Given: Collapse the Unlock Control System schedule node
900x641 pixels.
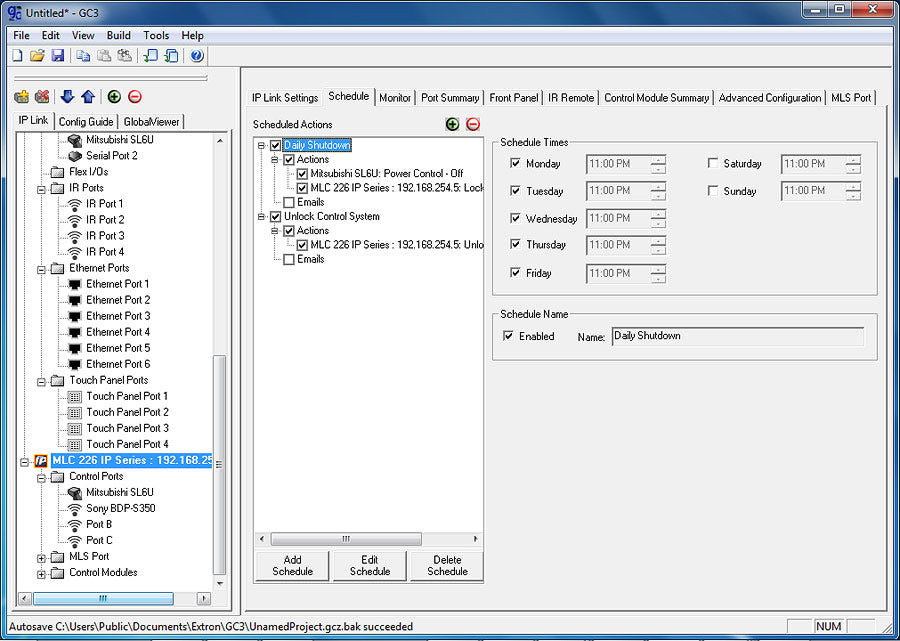Looking at the screenshot, I should tap(261, 217).
